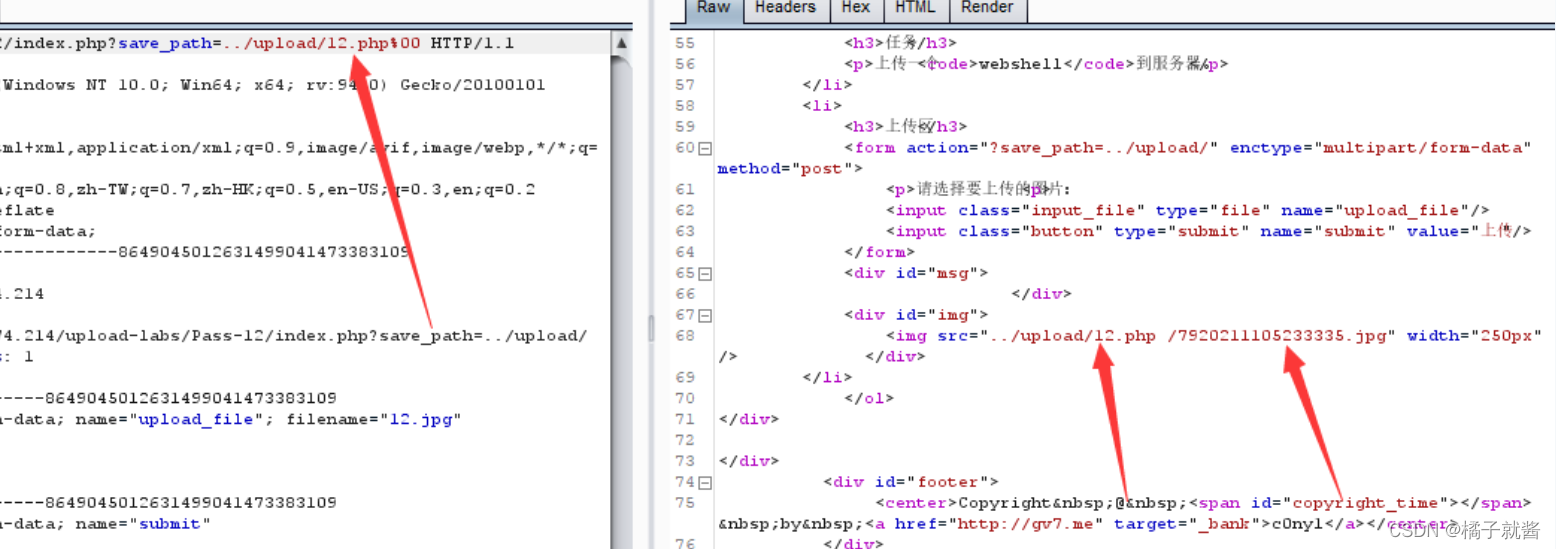Click the Referer line ending save_path=../upload/
The height and width of the screenshot is (549, 1556).
point(294,336)
